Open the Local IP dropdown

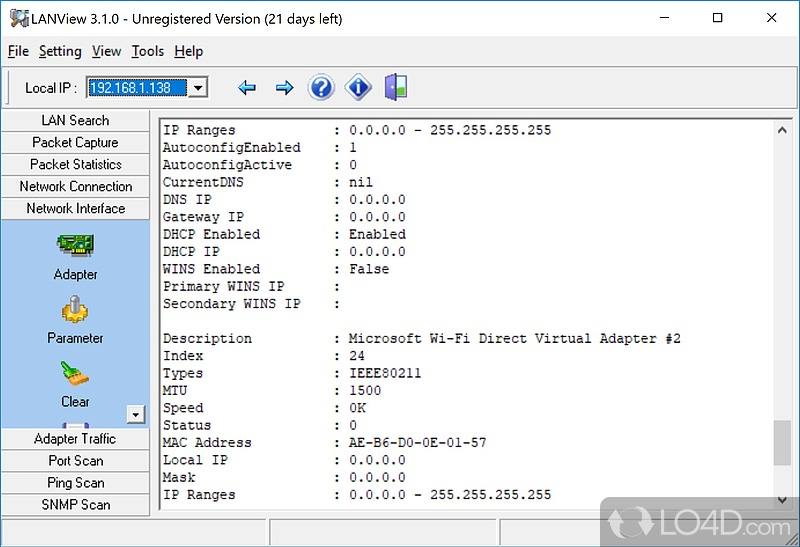click(x=198, y=88)
